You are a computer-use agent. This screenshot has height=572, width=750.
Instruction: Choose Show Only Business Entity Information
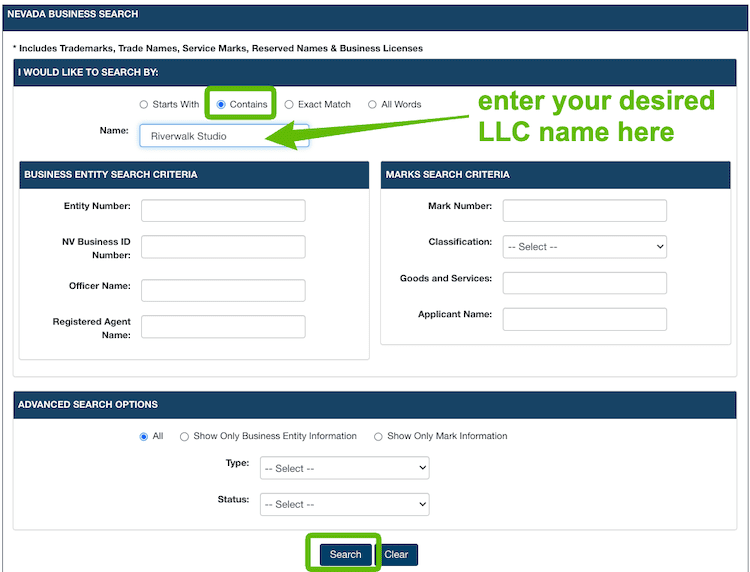click(184, 436)
